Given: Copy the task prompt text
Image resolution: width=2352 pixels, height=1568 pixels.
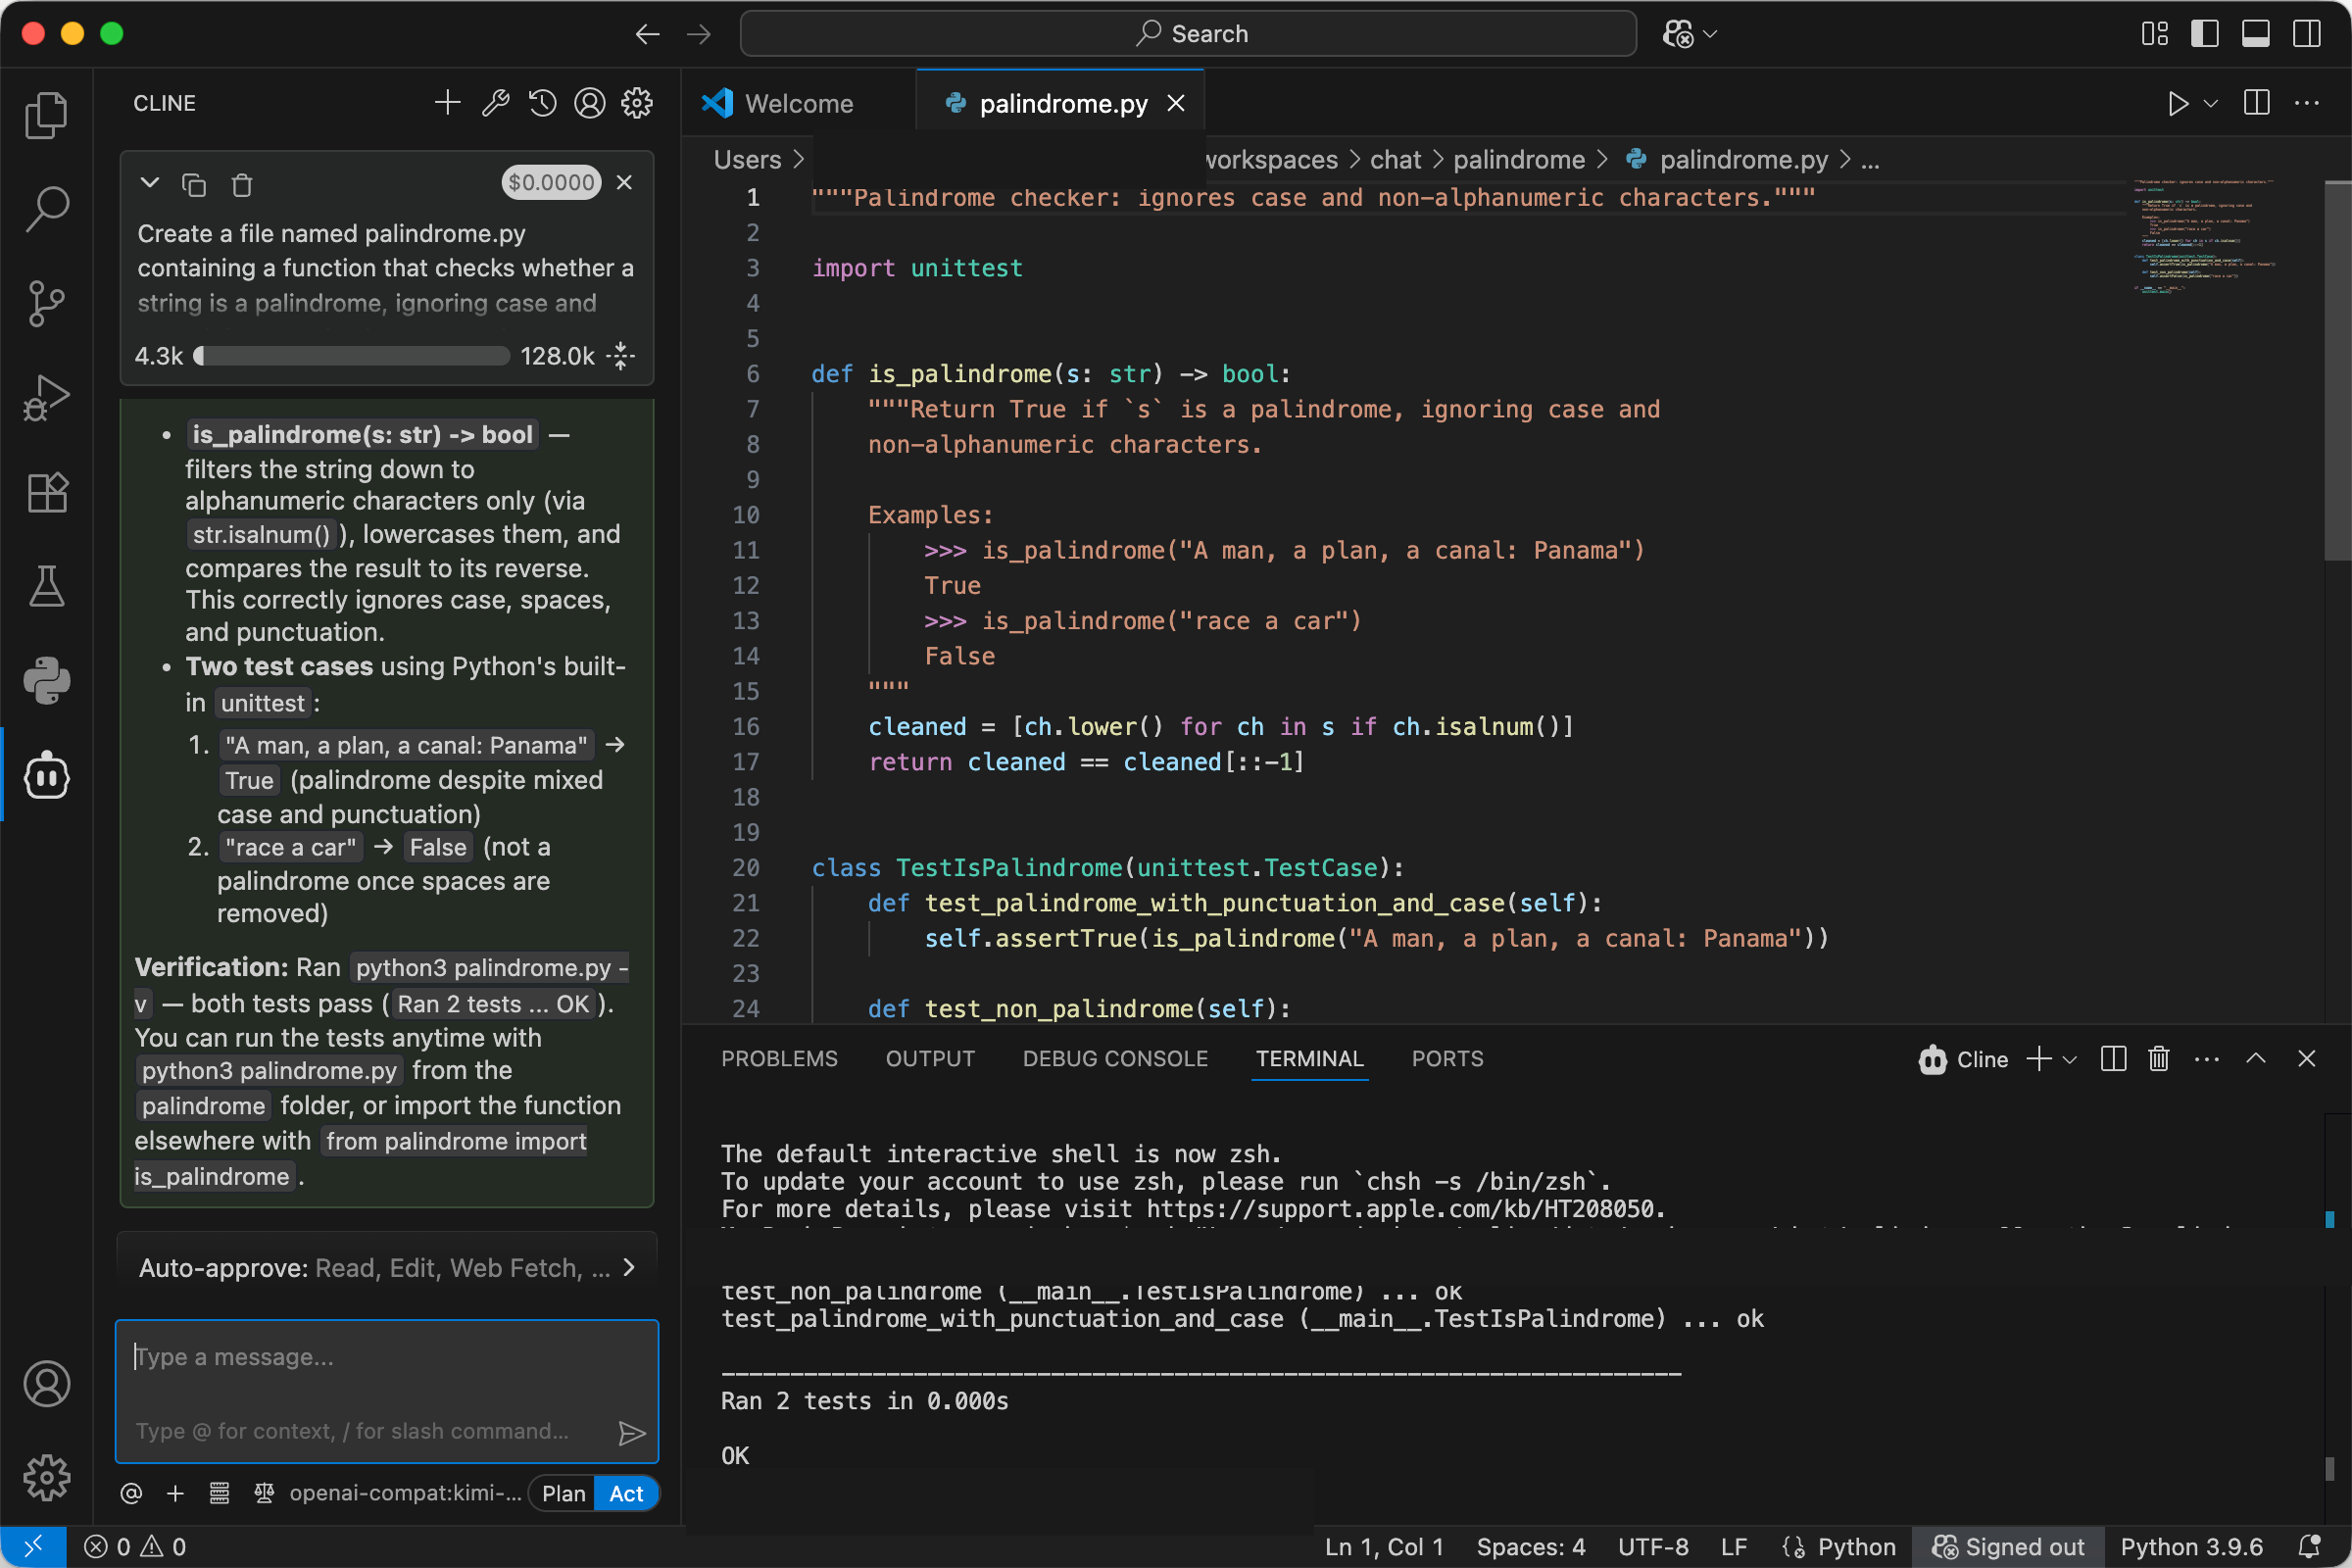Looking at the screenshot, I should click(x=194, y=185).
